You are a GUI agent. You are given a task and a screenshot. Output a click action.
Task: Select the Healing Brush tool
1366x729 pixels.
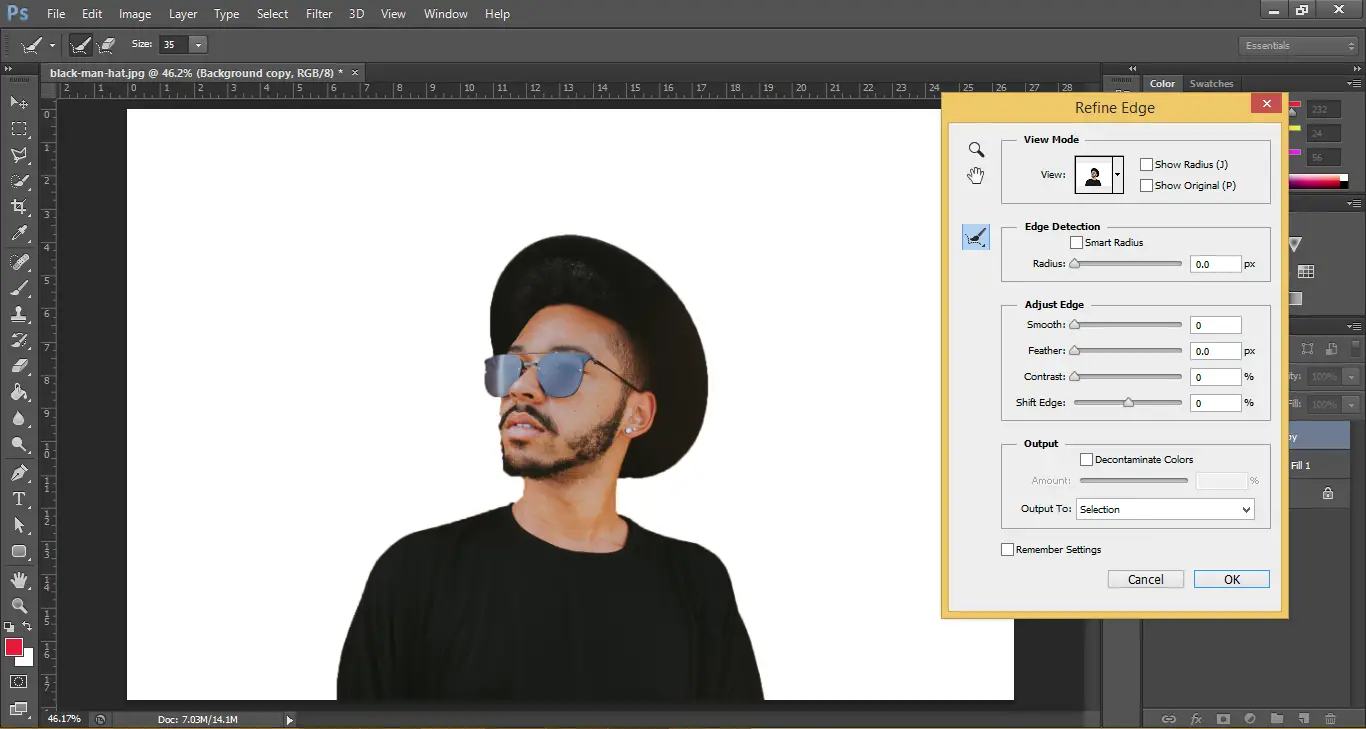pyautogui.click(x=19, y=262)
